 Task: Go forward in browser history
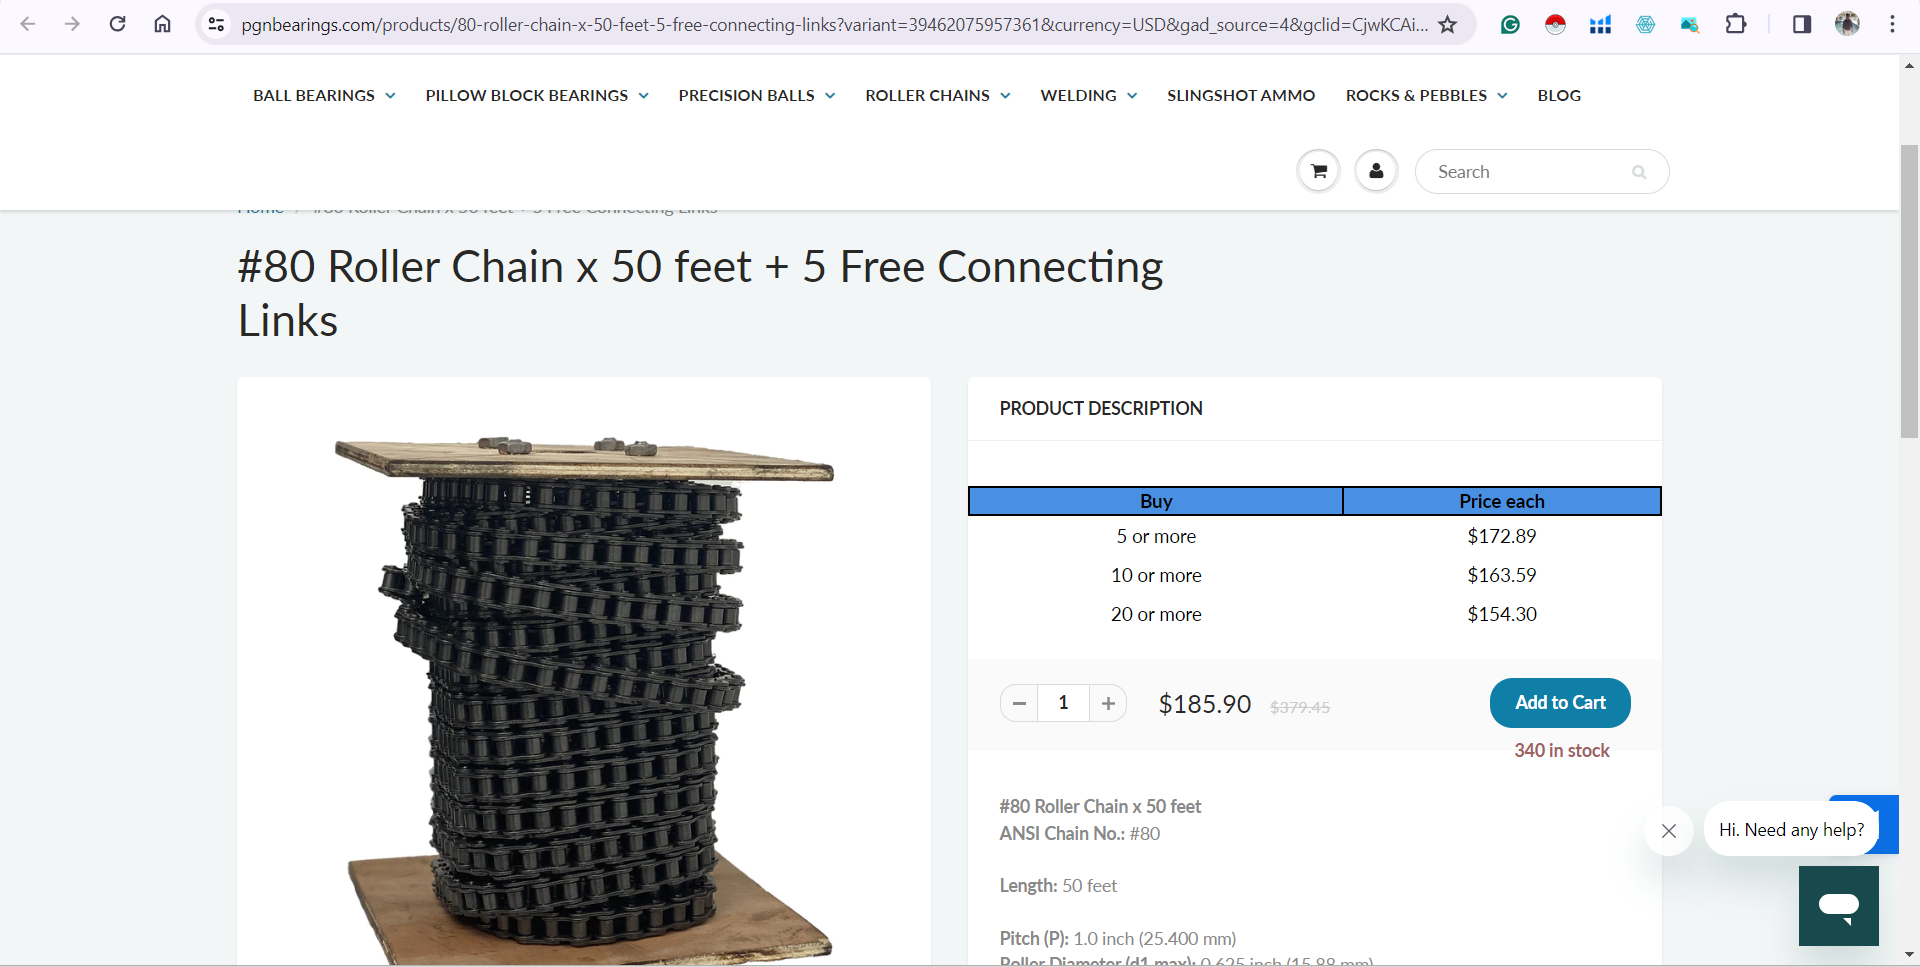[72, 24]
